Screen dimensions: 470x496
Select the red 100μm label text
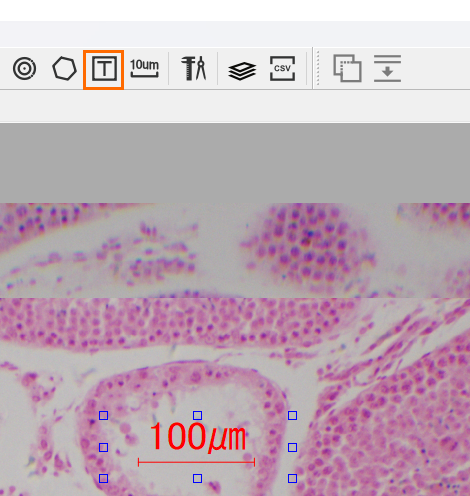(x=198, y=437)
